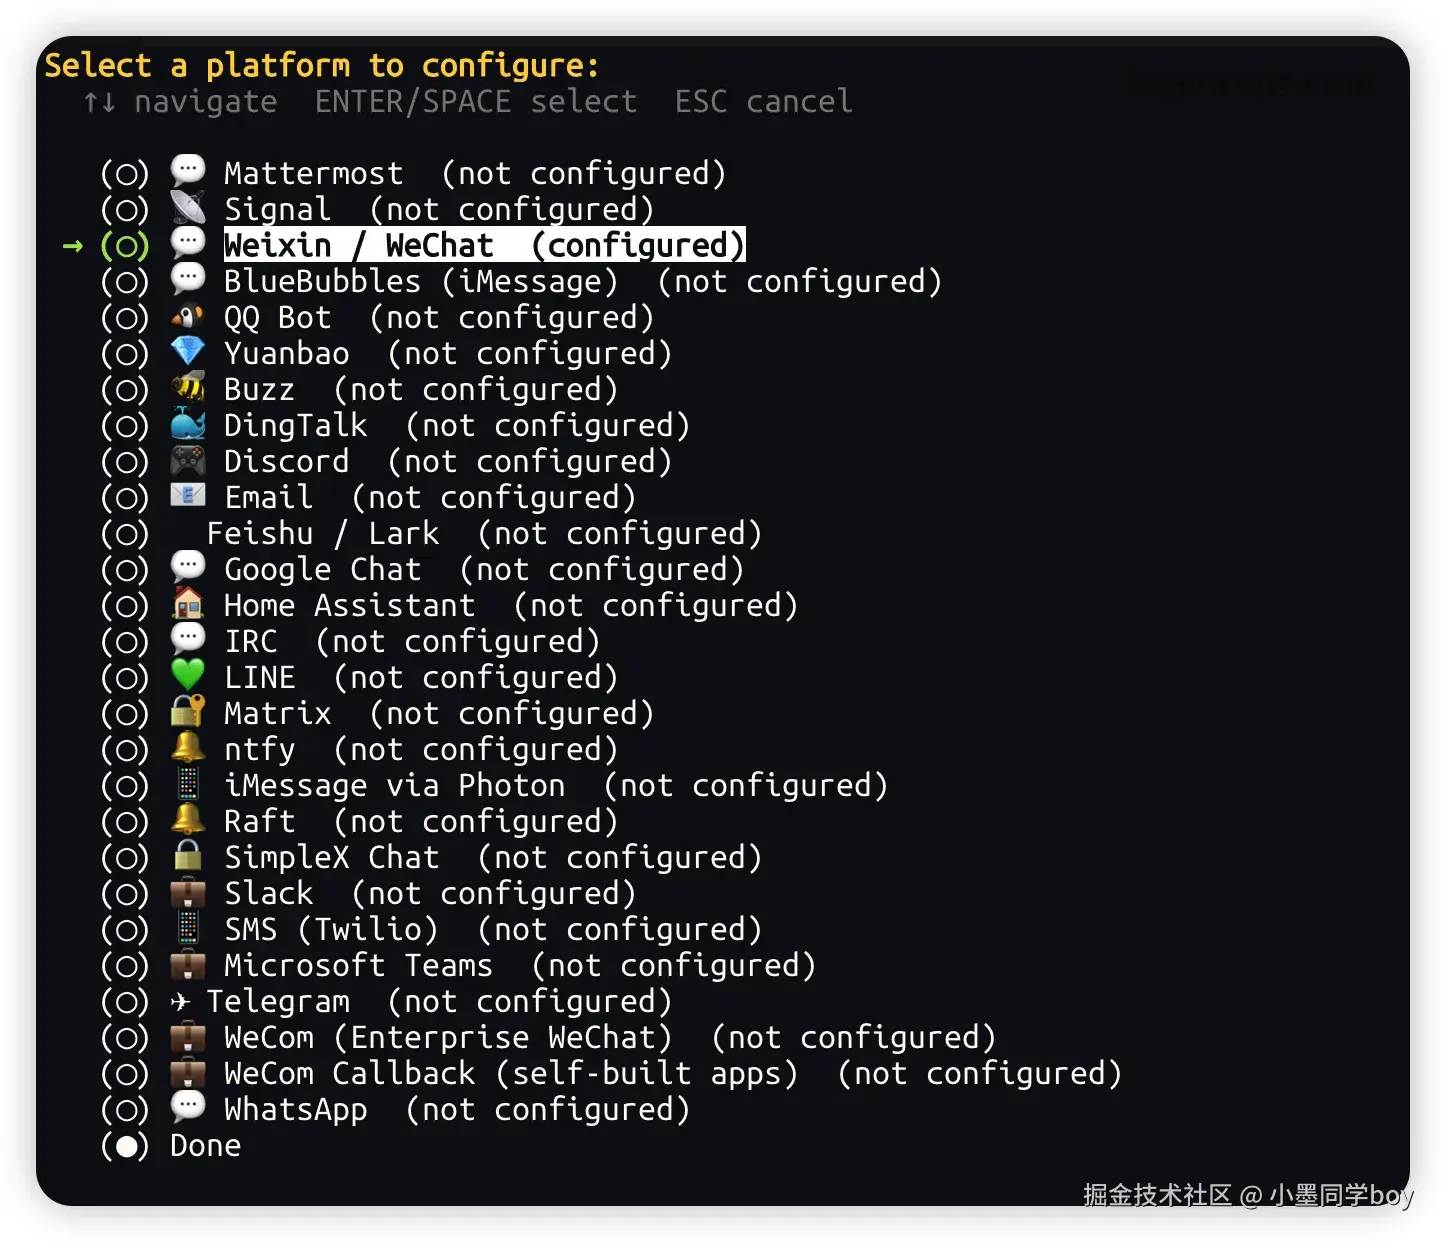Select the Feishu / Lark radio button
The image size is (1446, 1242).
[x=125, y=534]
